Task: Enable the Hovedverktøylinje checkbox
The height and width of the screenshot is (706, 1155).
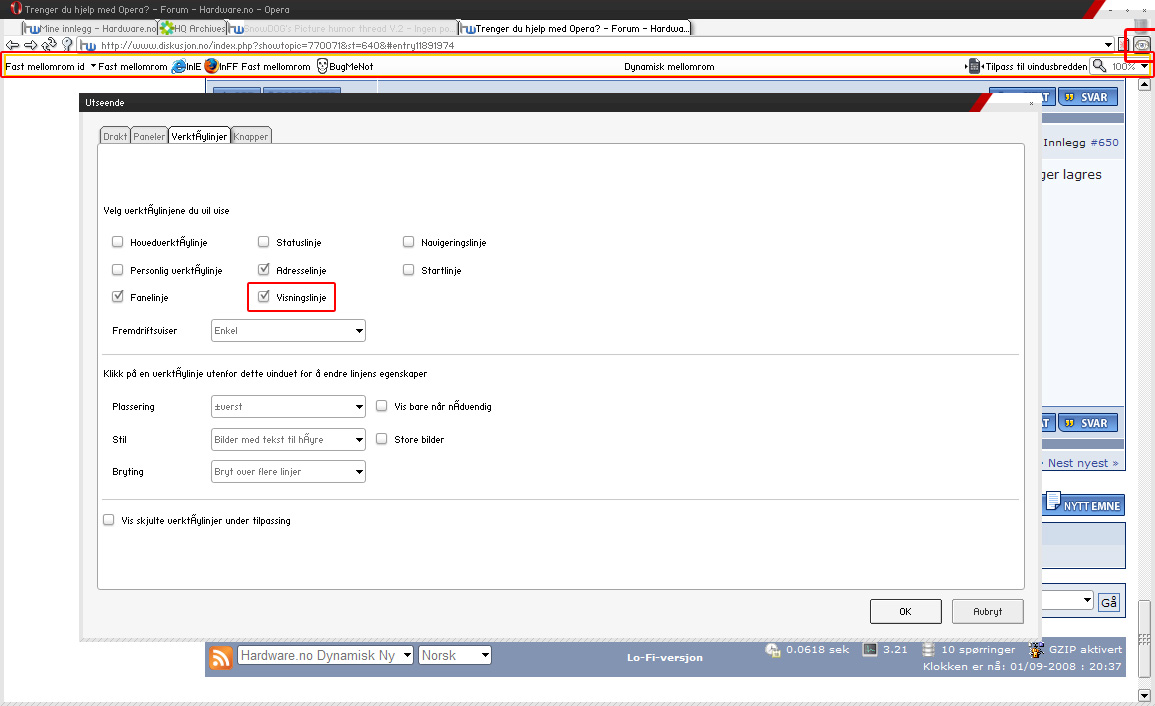Action: 117,242
